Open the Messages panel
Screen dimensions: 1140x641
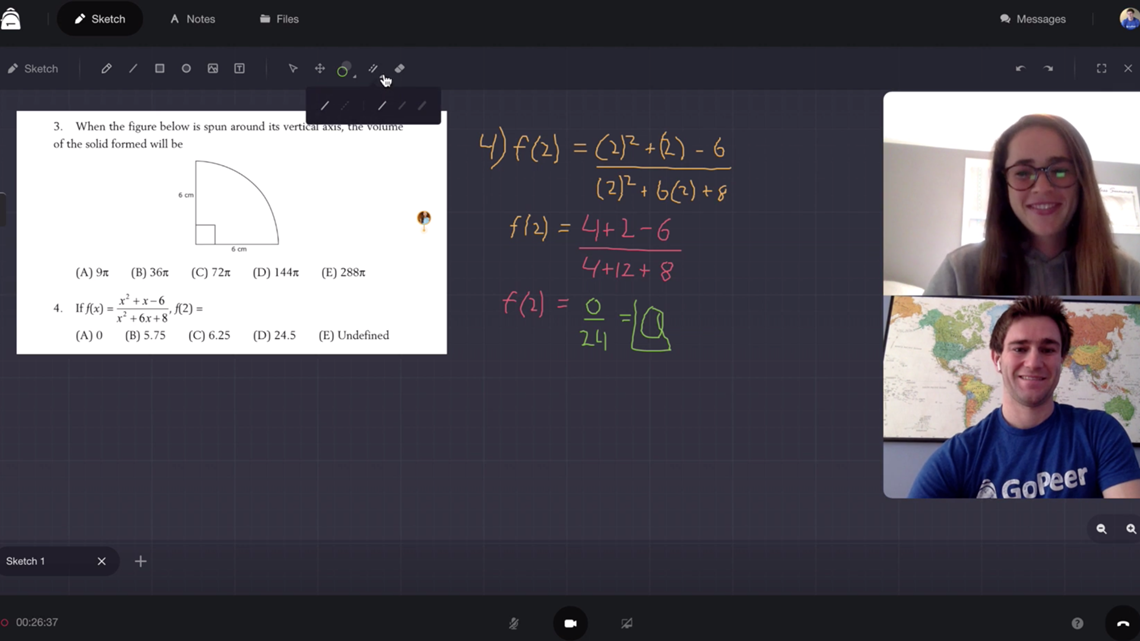click(1033, 19)
